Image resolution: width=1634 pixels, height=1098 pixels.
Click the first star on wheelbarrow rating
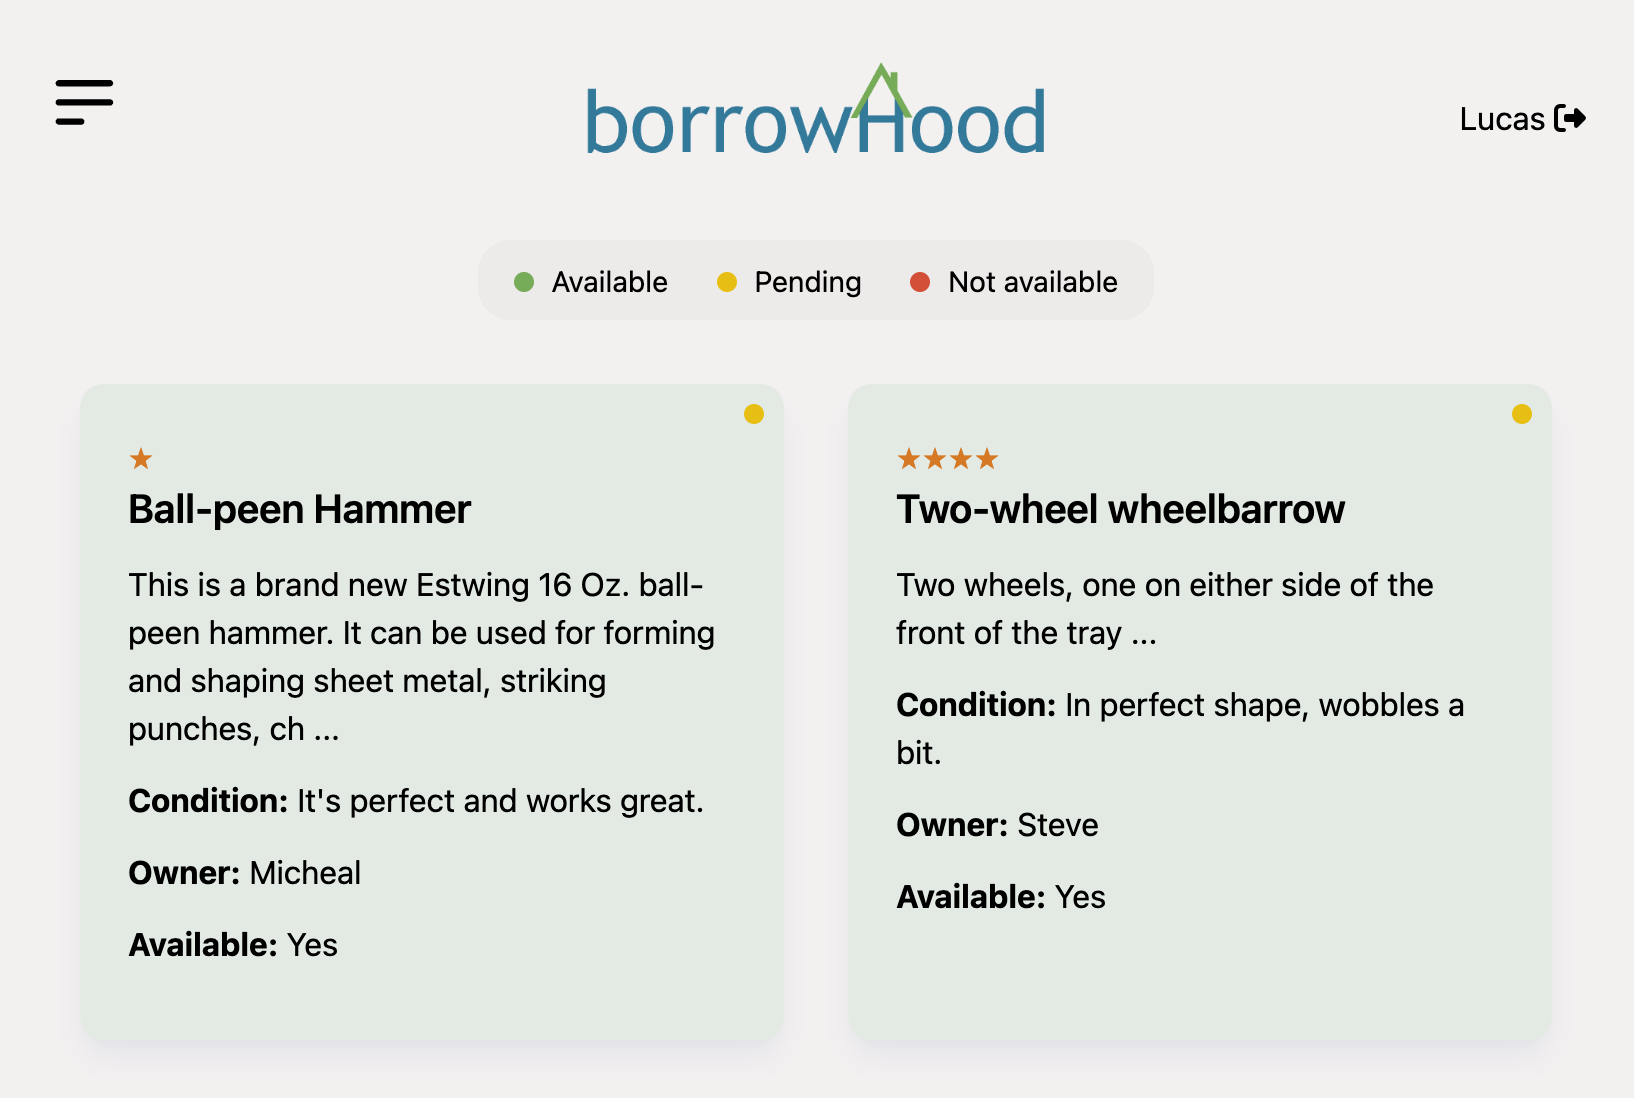coord(910,458)
